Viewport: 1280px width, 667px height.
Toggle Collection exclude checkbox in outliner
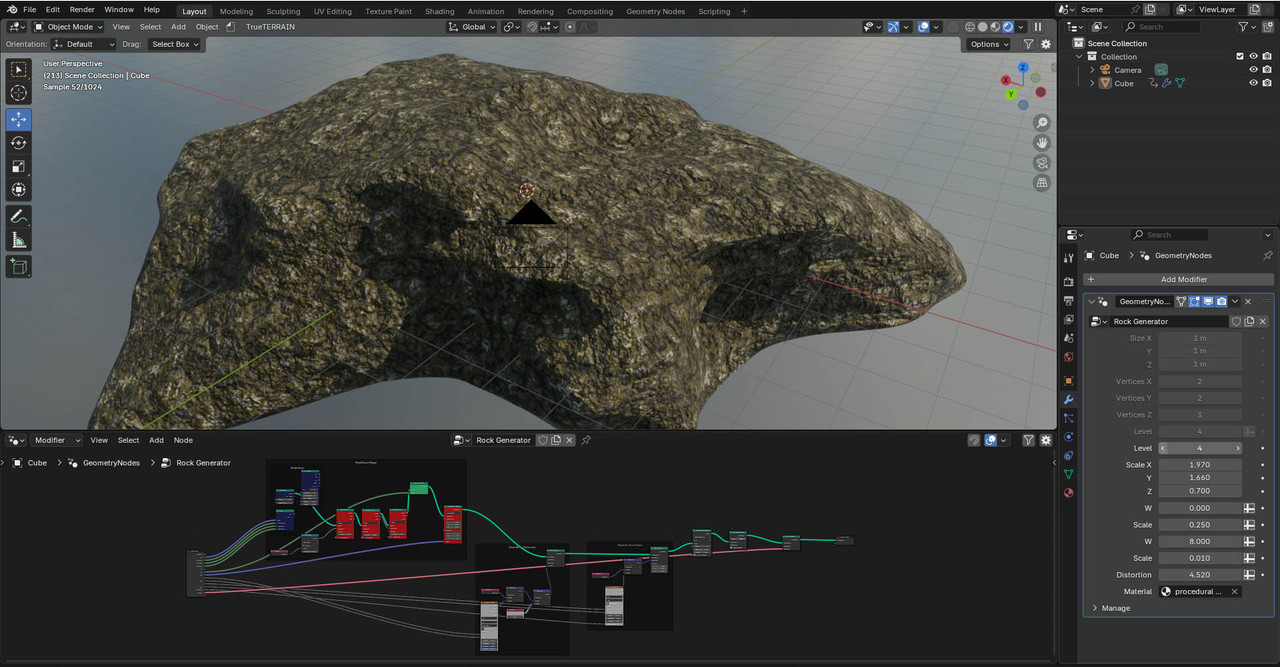1240,57
